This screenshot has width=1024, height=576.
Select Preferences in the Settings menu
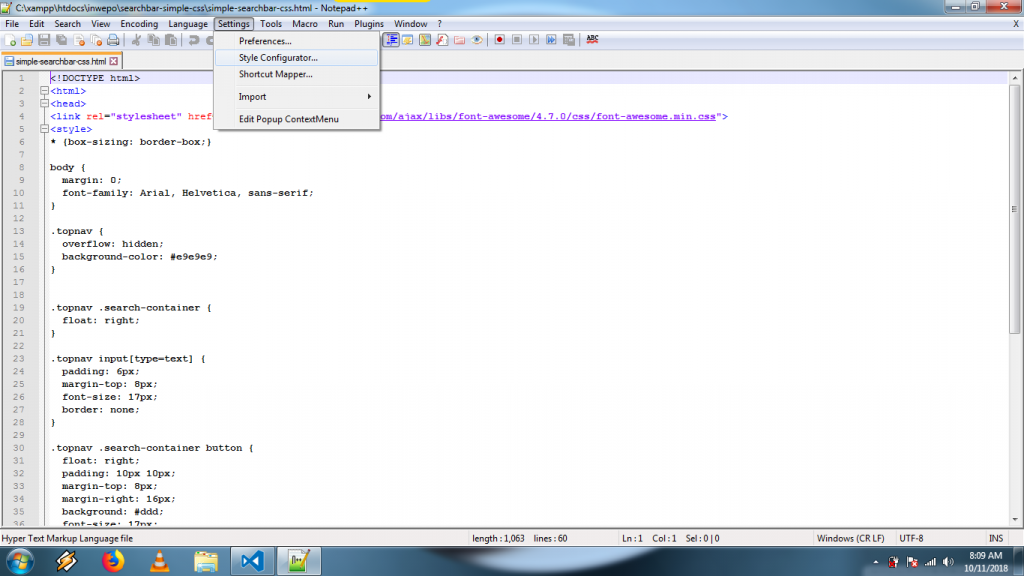point(265,41)
